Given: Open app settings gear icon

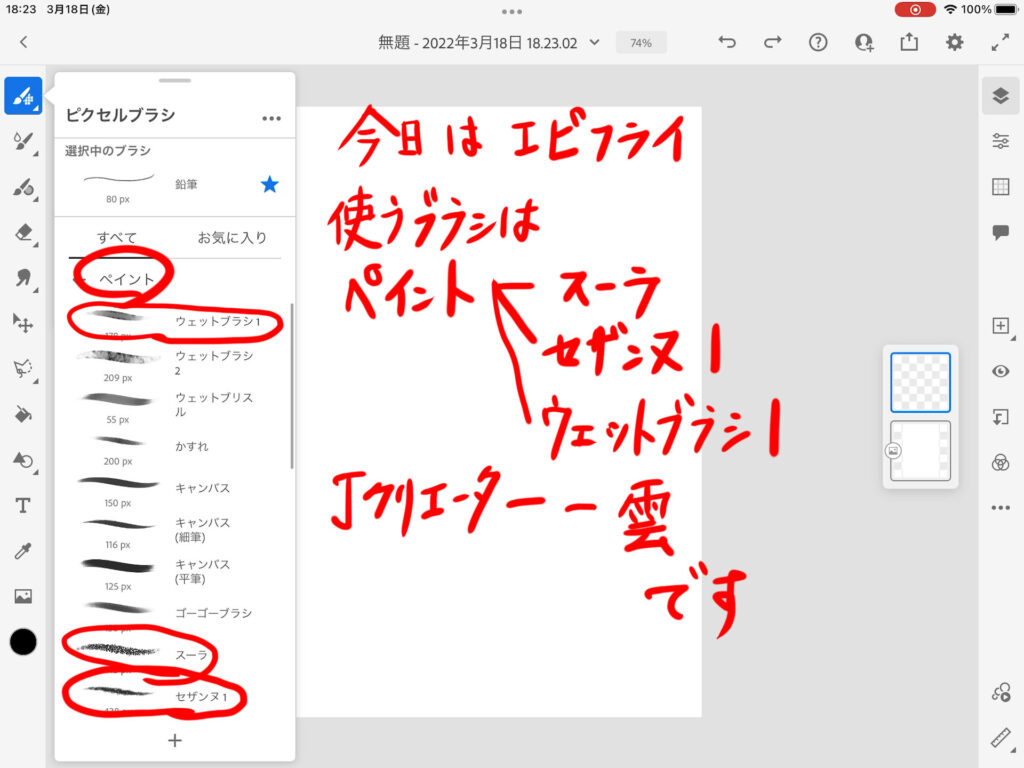Looking at the screenshot, I should tap(955, 42).
